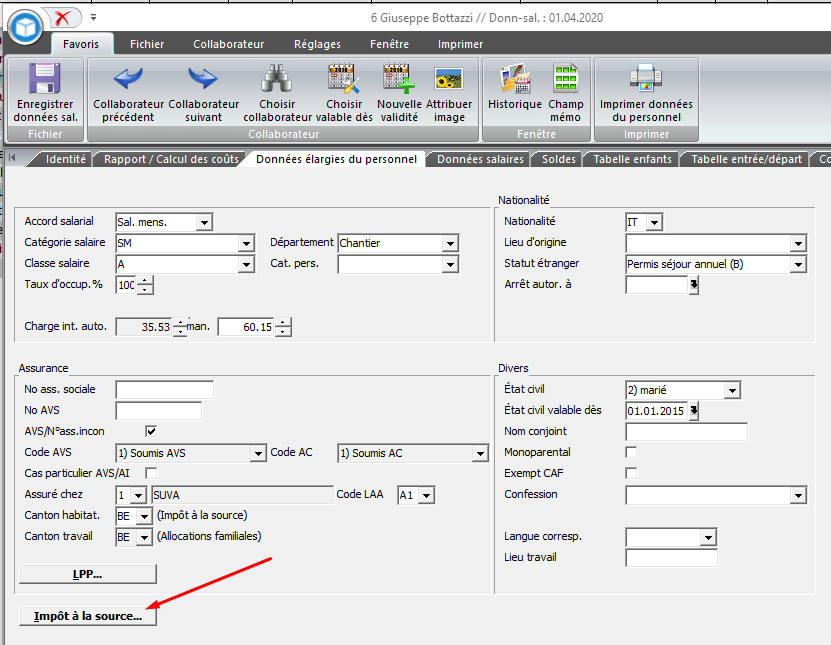This screenshot has width=831, height=645.
Task: Expand Canton travail dropdown
Action: click(x=144, y=537)
